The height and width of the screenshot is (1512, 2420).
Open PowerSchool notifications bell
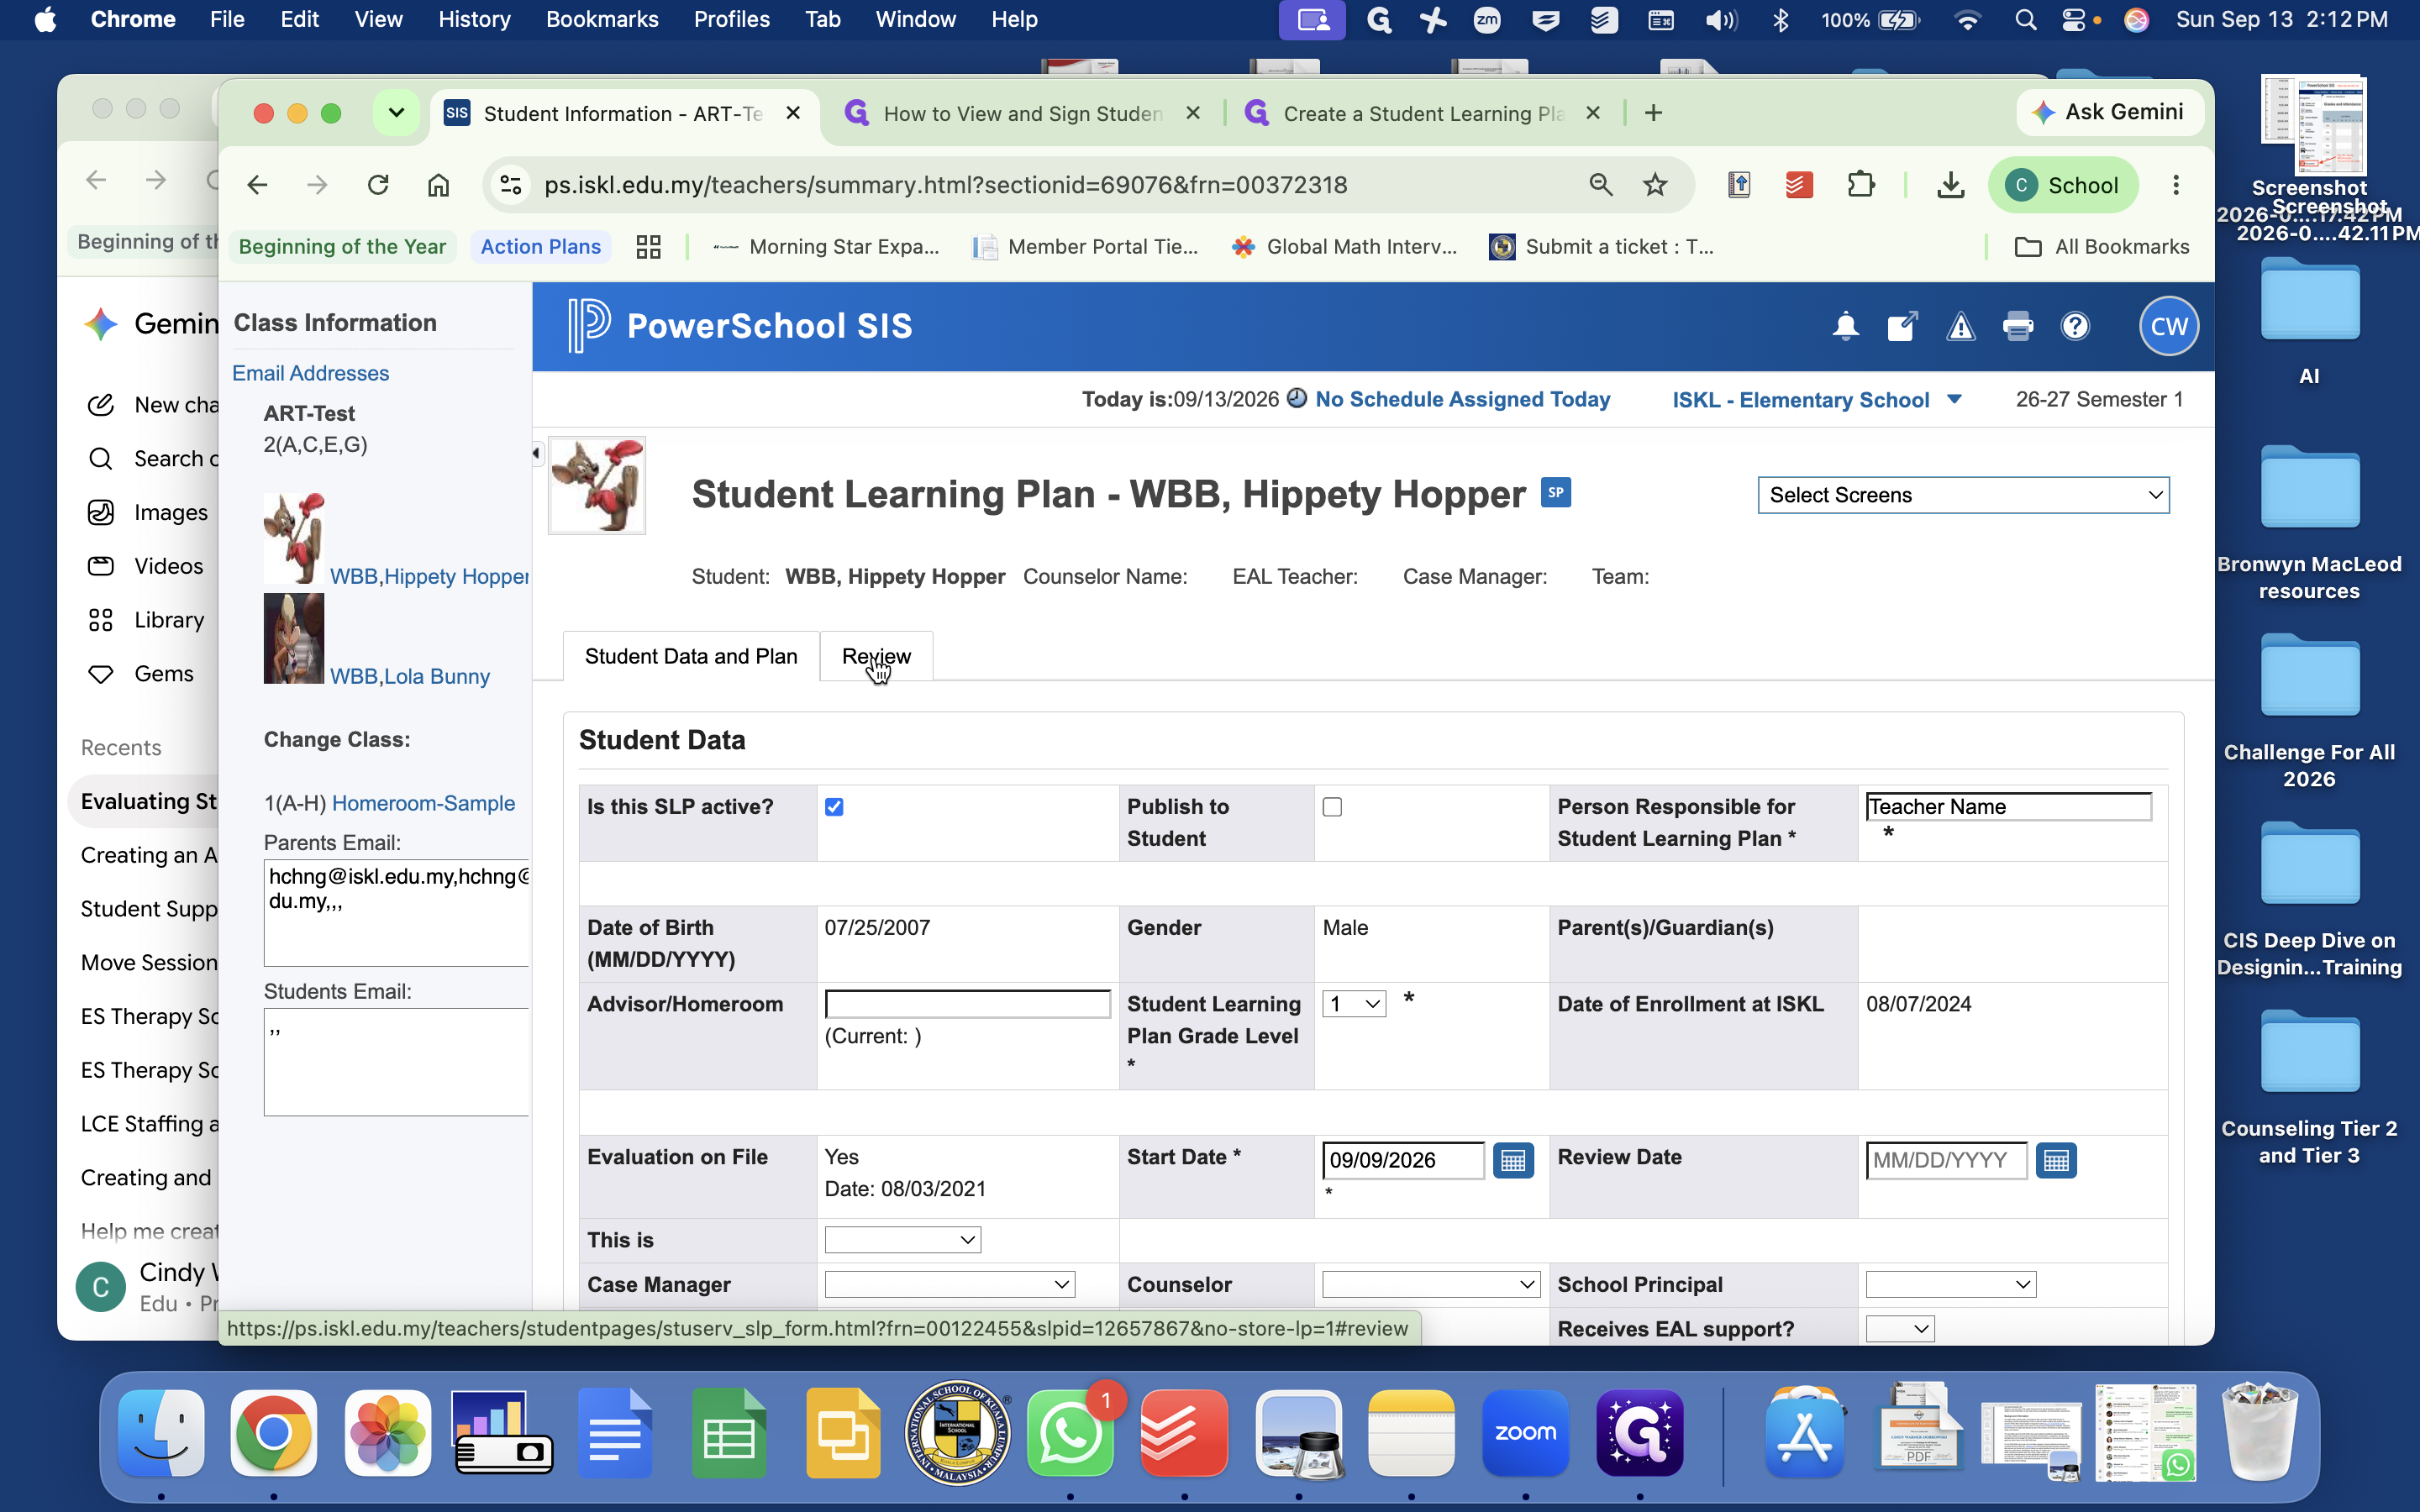click(1845, 326)
